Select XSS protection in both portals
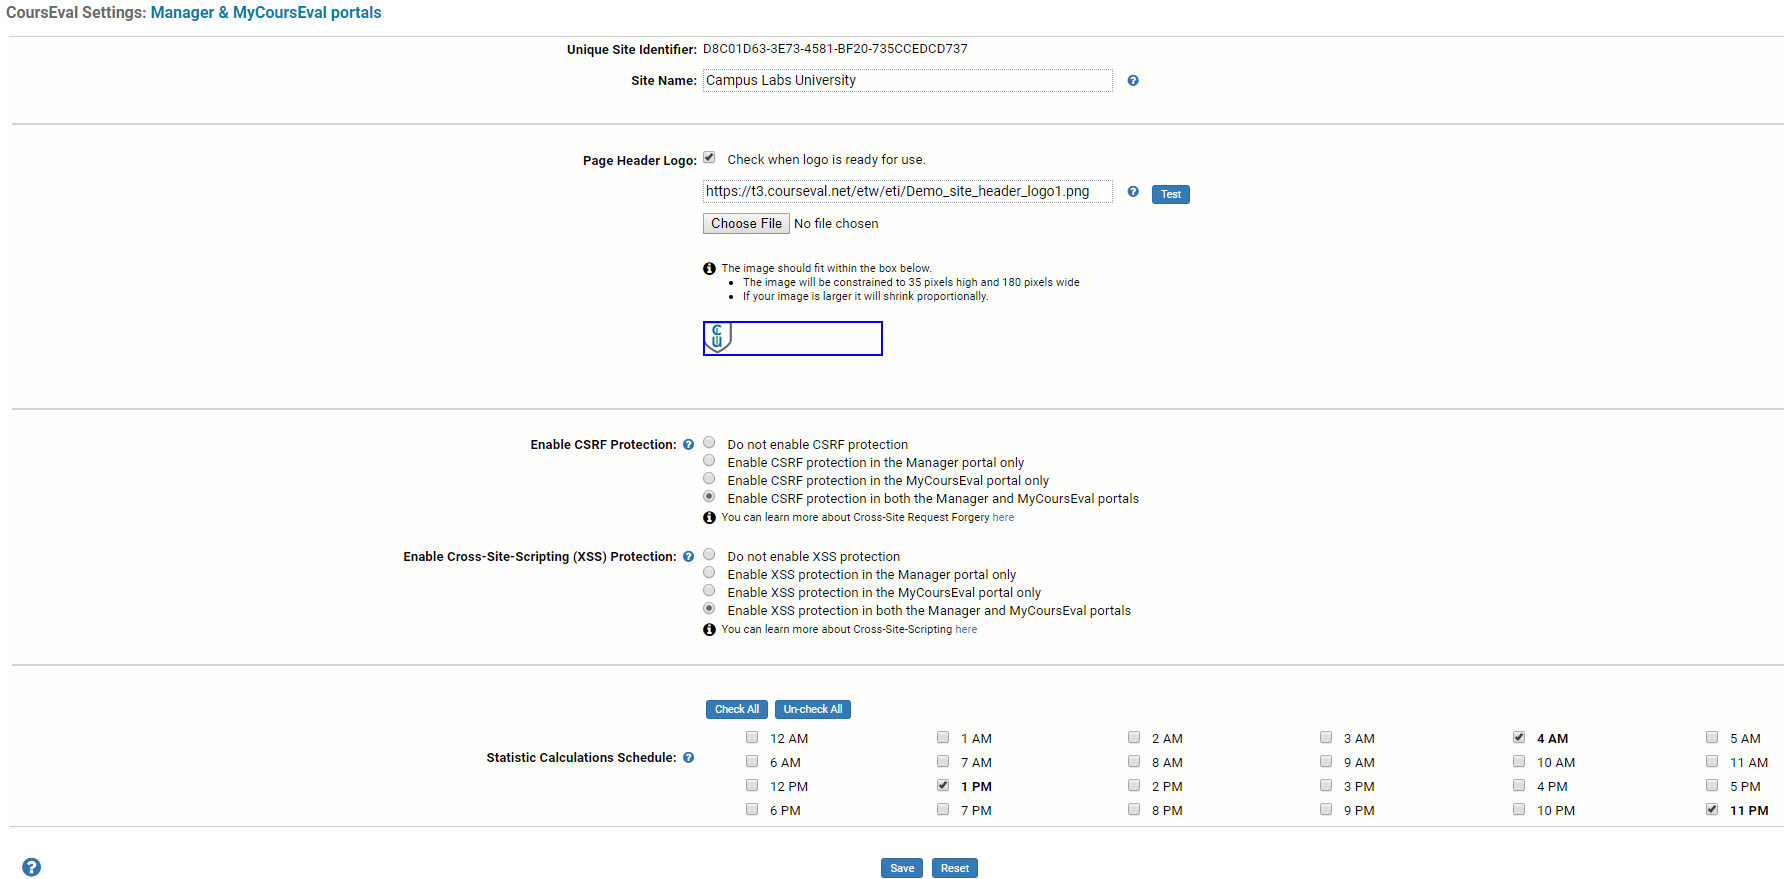Image resolution: width=1784 pixels, height=879 pixels. [709, 609]
